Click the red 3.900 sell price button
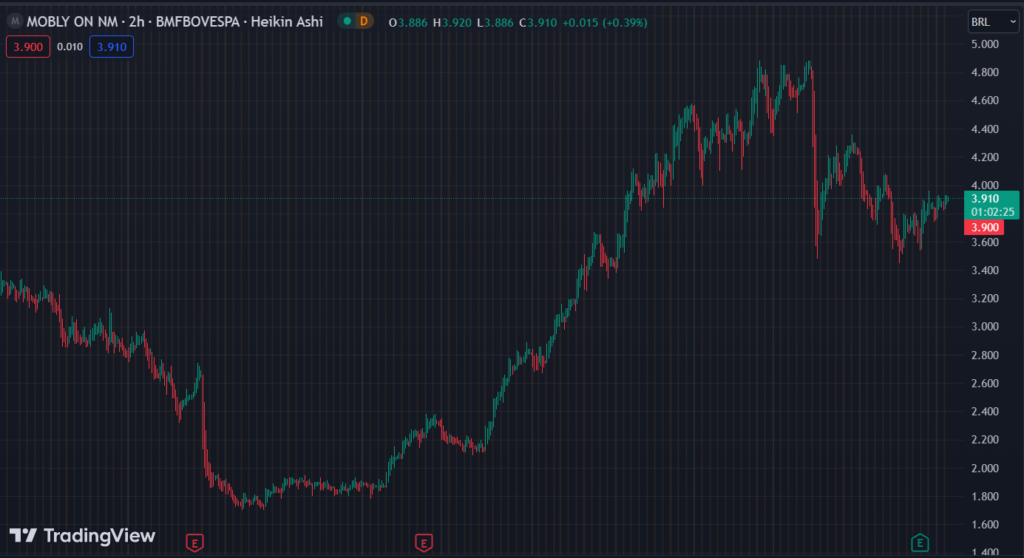Image resolution: width=1024 pixels, height=558 pixels. tap(28, 47)
